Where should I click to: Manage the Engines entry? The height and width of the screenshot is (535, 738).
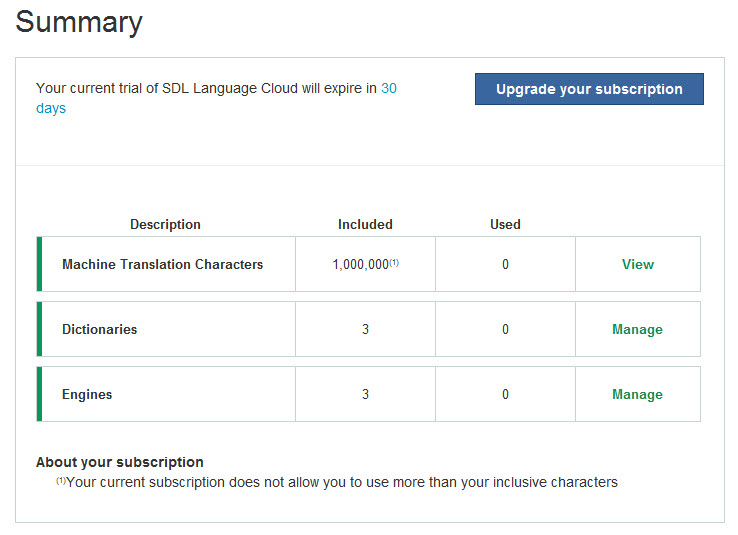[x=637, y=394]
